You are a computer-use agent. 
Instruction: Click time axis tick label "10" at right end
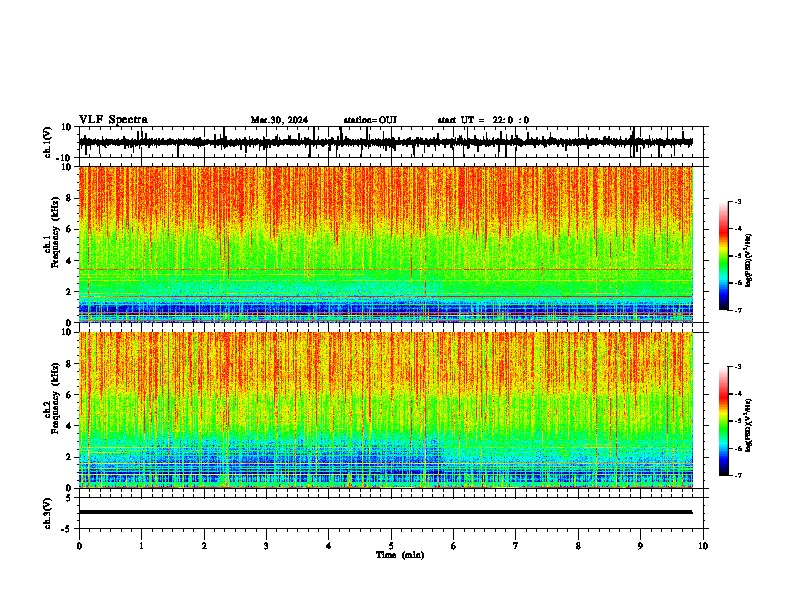click(703, 546)
